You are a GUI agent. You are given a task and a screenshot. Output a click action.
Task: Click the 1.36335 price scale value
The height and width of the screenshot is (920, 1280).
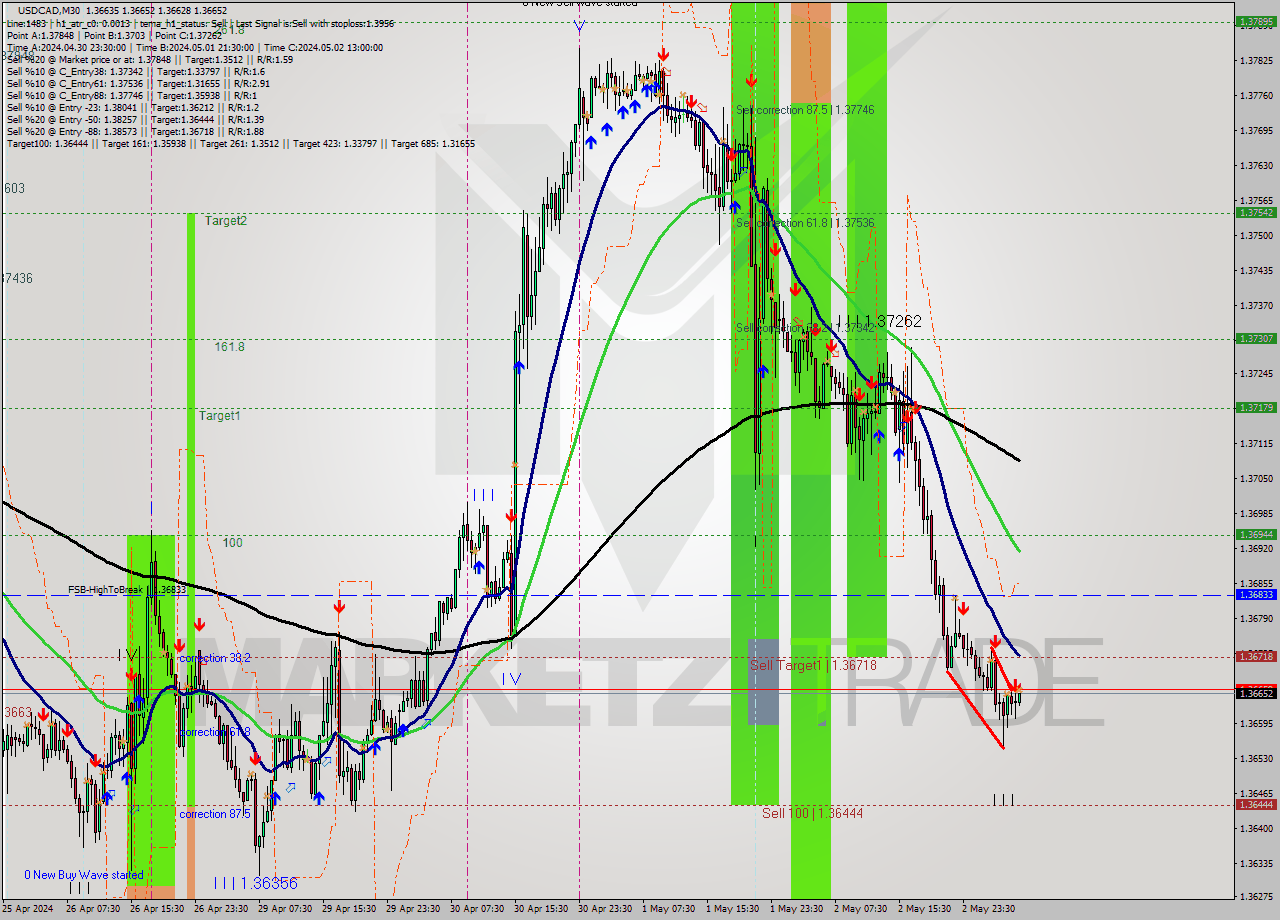coord(1256,864)
